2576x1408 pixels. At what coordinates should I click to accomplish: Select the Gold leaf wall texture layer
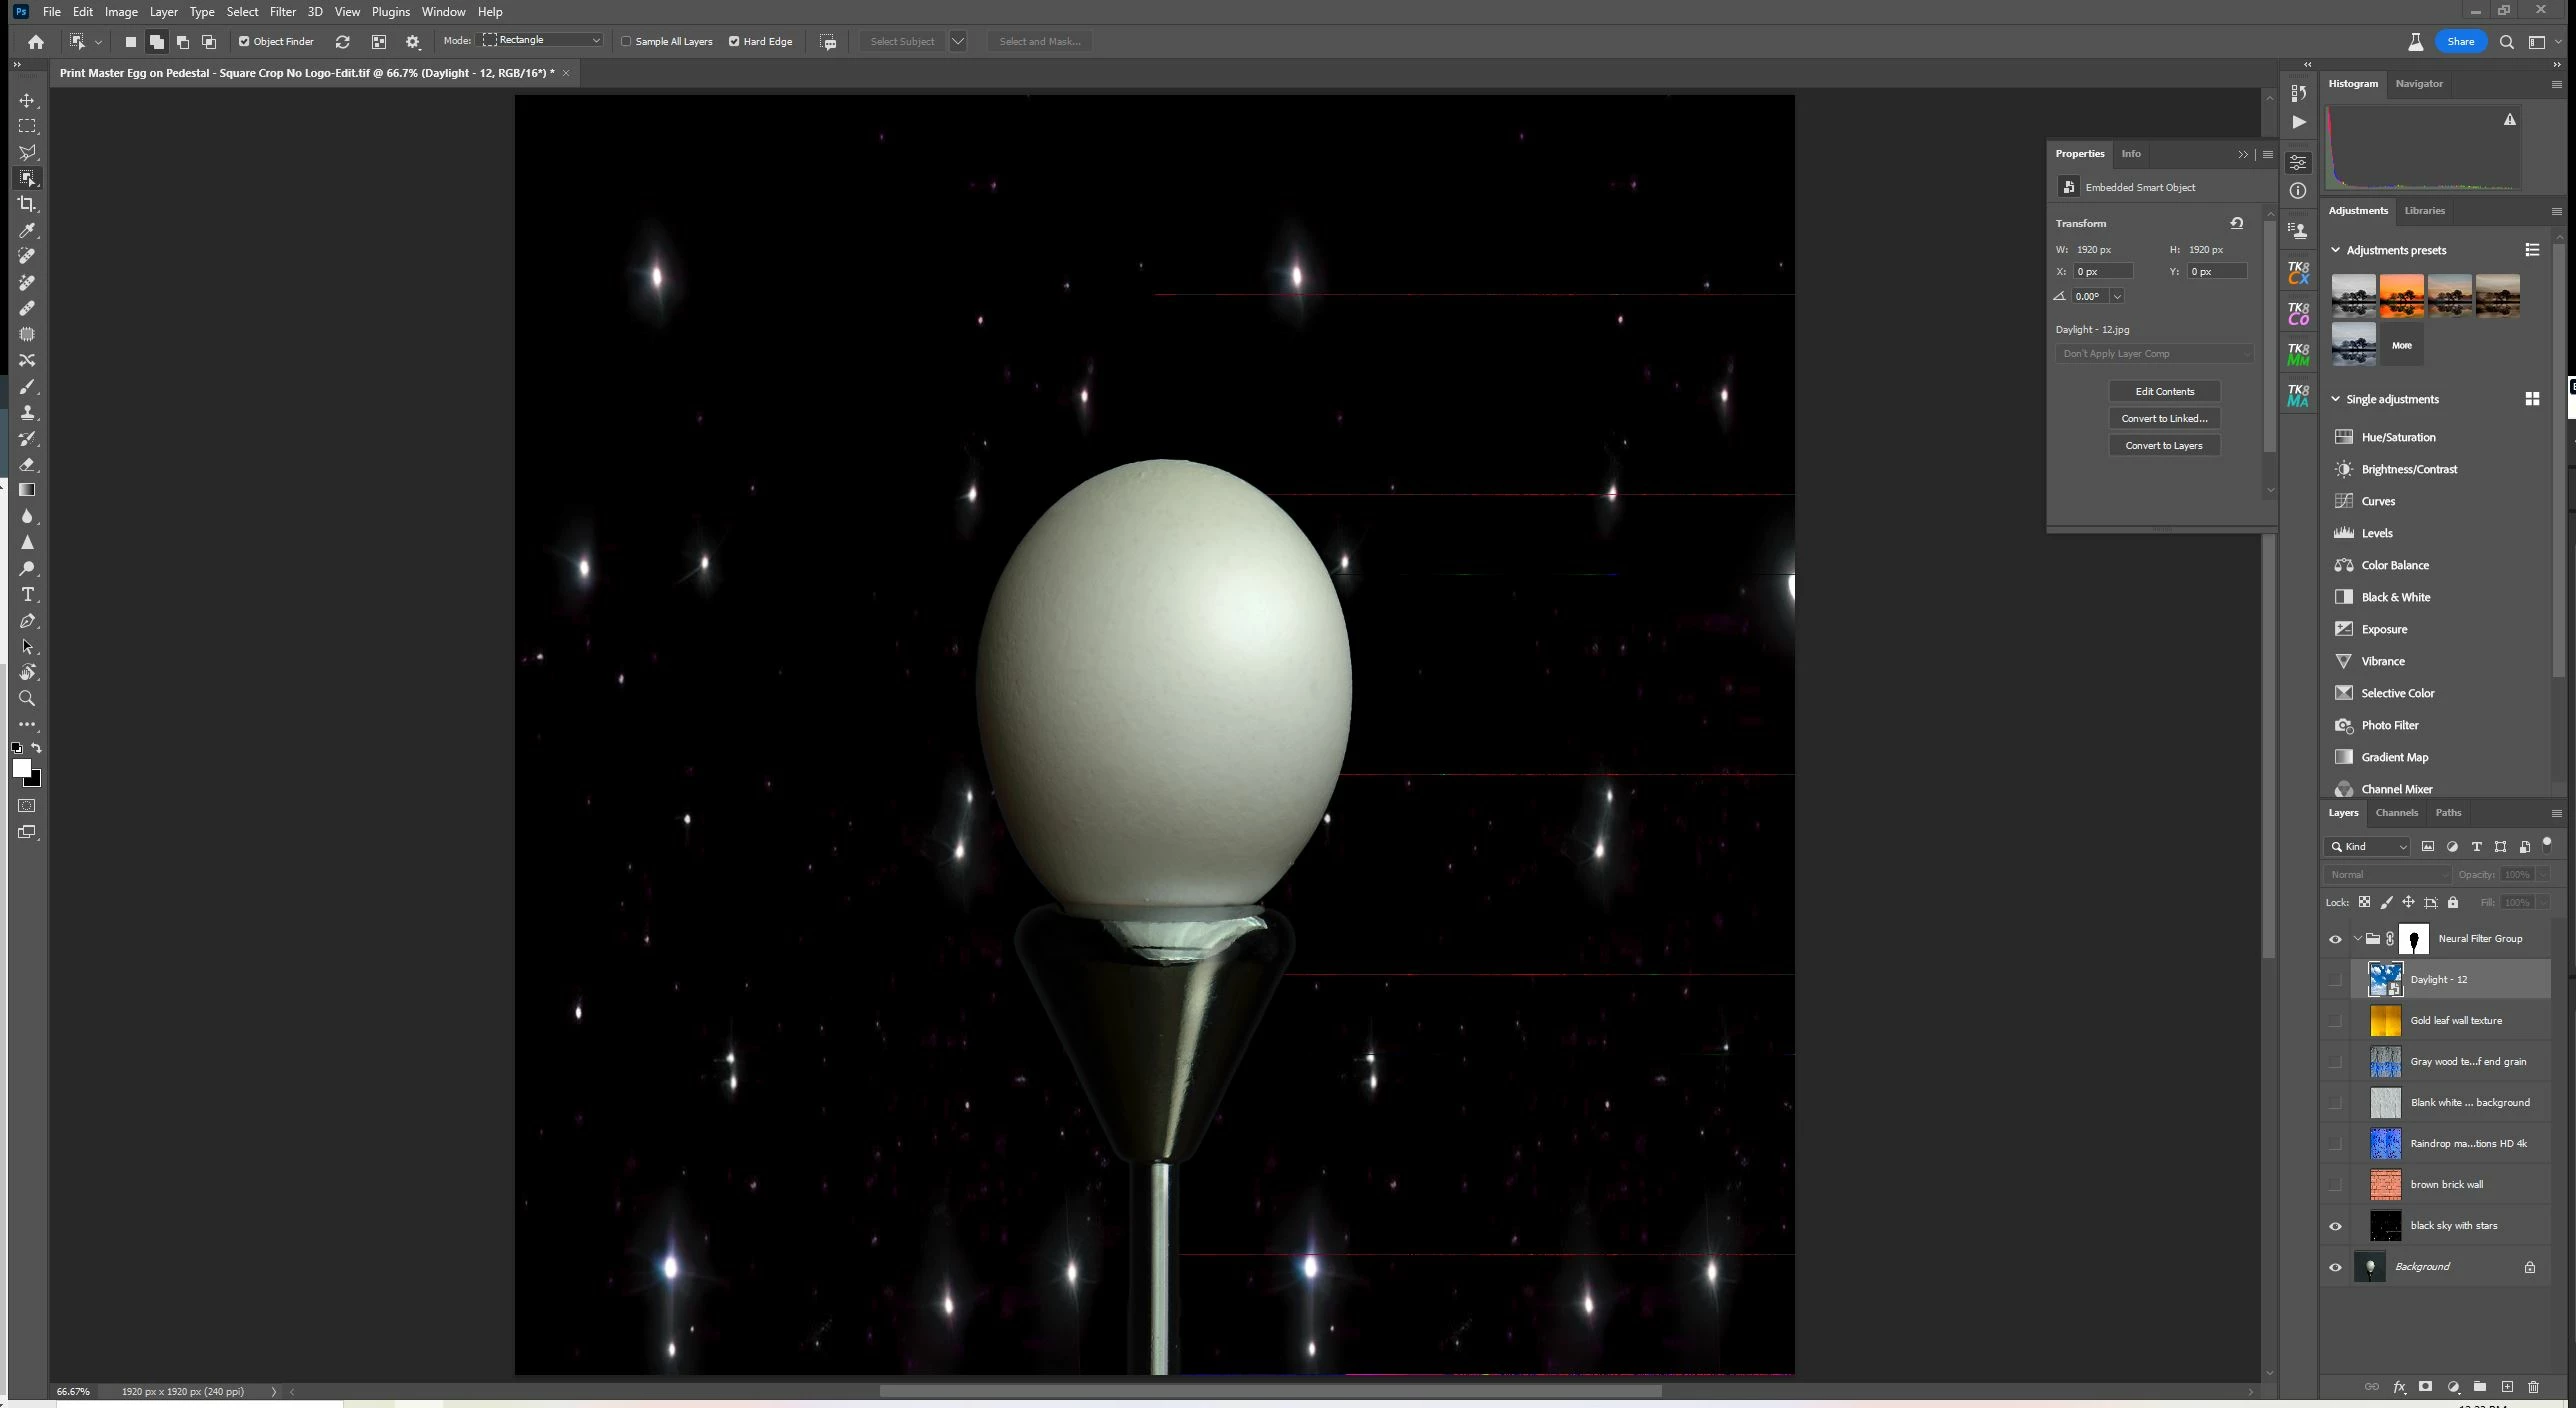pyautogui.click(x=2455, y=1021)
